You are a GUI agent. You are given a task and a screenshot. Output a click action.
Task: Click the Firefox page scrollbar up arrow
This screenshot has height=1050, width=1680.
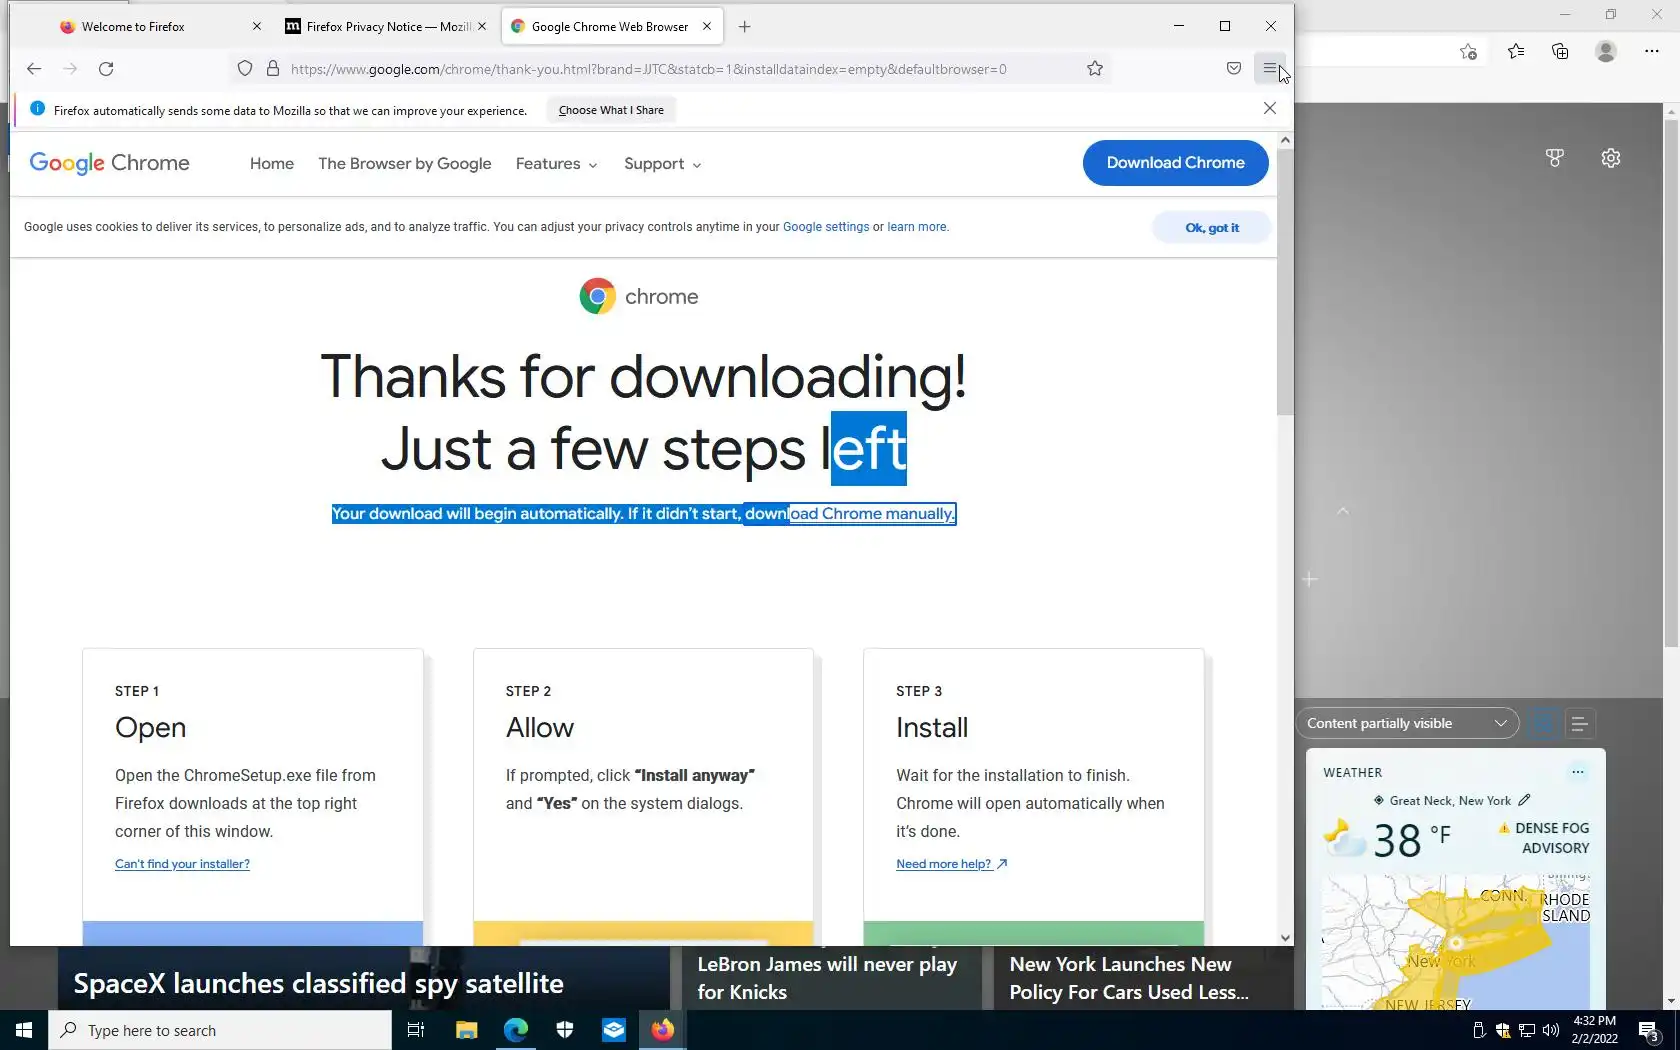pyautogui.click(x=1285, y=141)
